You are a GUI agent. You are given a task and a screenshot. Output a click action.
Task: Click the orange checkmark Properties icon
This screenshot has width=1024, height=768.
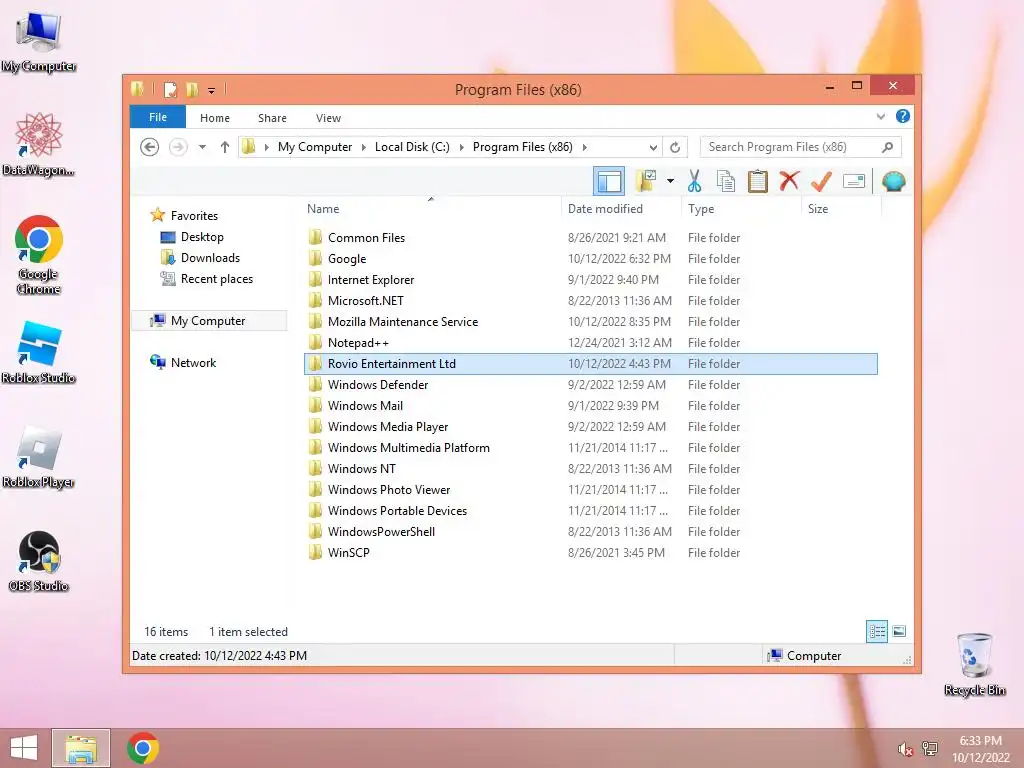(x=821, y=181)
